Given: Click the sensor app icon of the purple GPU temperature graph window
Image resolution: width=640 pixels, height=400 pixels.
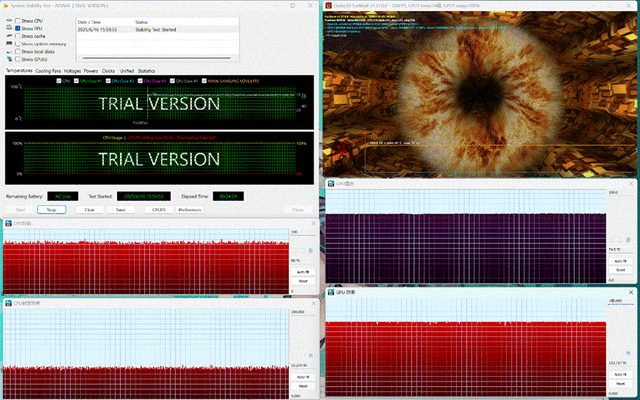Looking at the screenshot, I should click(331, 184).
